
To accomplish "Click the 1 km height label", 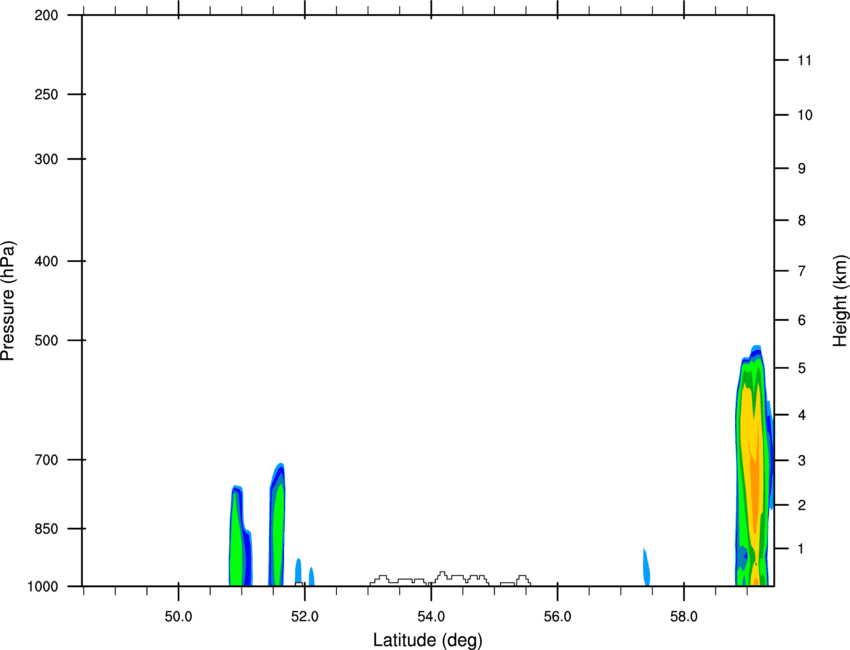I will click(x=802, y=549).
